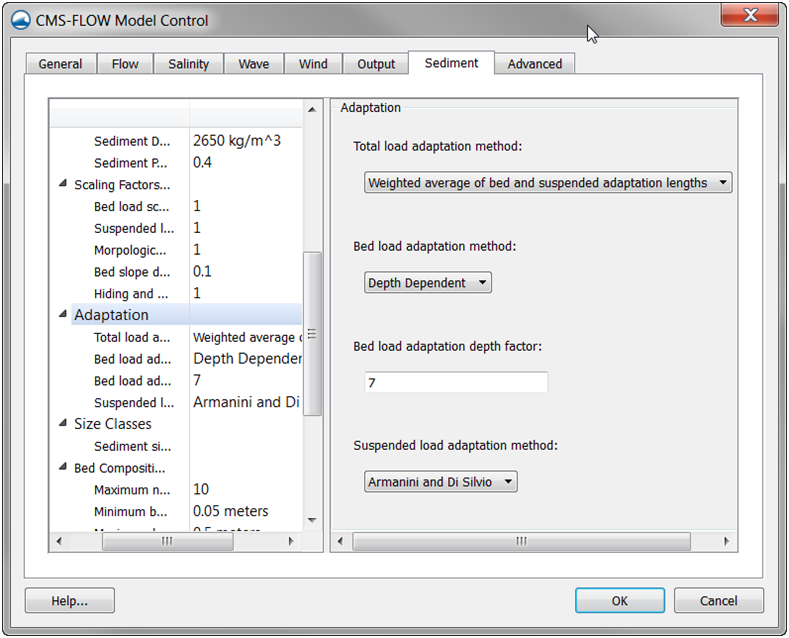The width and height of the screenshot is (789, 638).
Task: Collapse the Bed Composition tree group
Action: click(x=63, y=467)
